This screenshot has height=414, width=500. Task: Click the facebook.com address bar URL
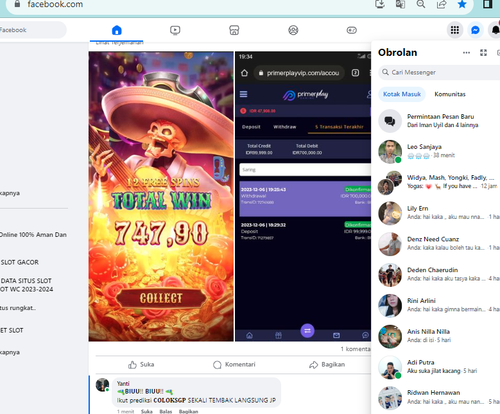(55, 4)
